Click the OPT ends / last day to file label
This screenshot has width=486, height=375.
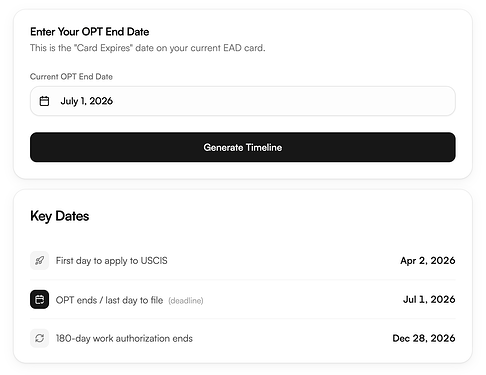pos(109,300)
